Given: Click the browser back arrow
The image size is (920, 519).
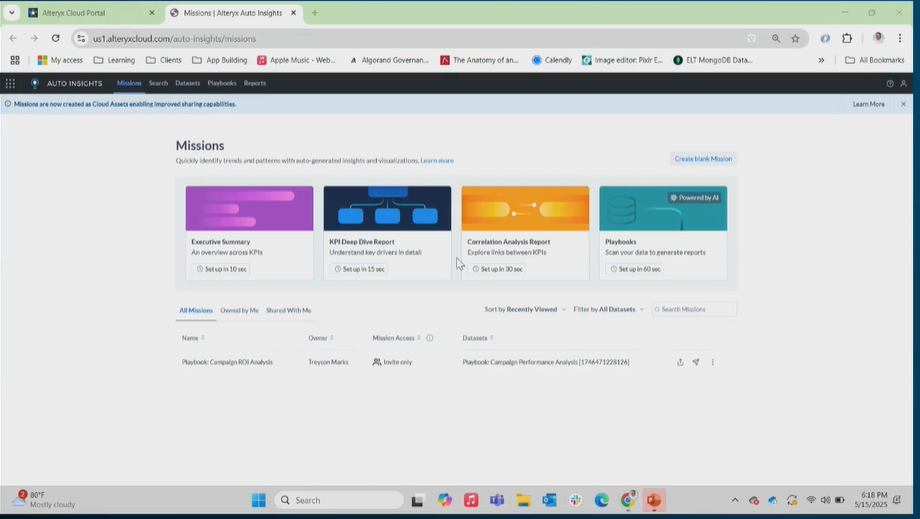Looking at the screenshot, I should [13, 38].
